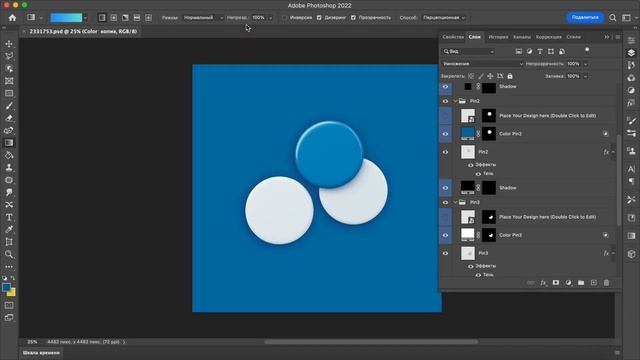Image resolution: width=640 pixels, height=360 pixels.
Task: Select the Brush tool
Action: (9, 106)
